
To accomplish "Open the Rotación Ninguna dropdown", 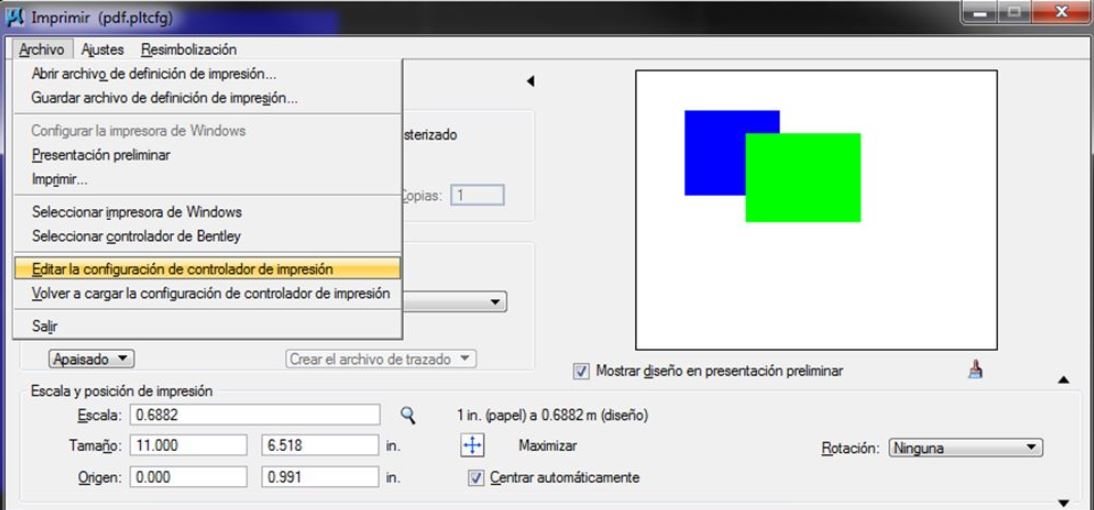I will pyautogui.click(x=966, y=448).
